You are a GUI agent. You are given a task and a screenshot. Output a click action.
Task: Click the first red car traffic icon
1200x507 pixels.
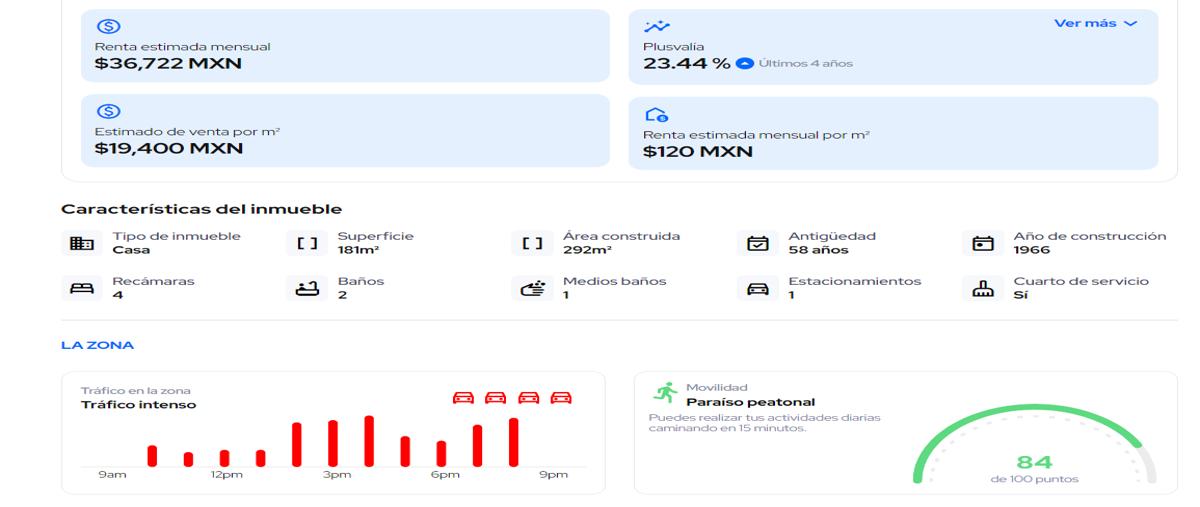pos(463,397)
